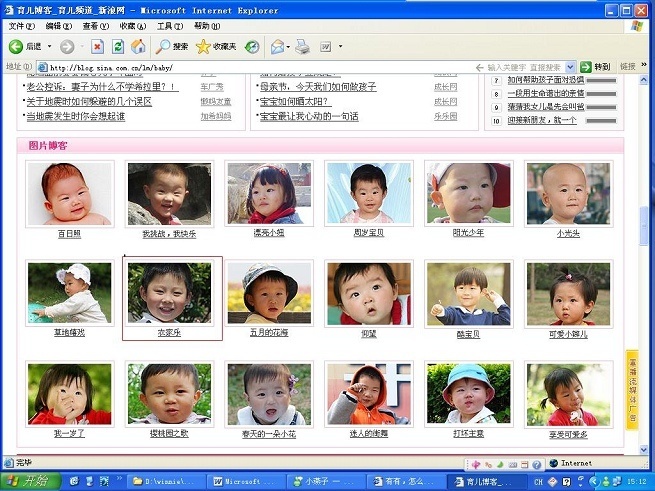The image size is (655, 491).
Task: Open the Mail icon dropdown arrow
Action: pos(288,47)
